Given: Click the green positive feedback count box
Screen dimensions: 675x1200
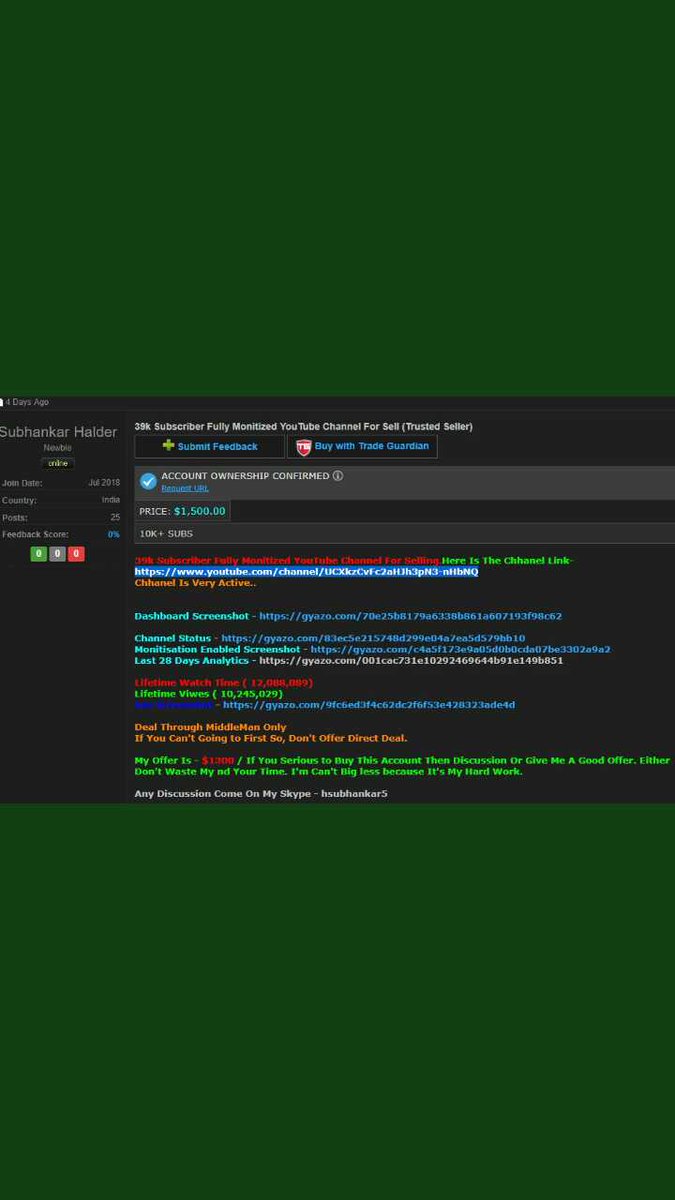Looking at the screenshot, I should (39, 554).
